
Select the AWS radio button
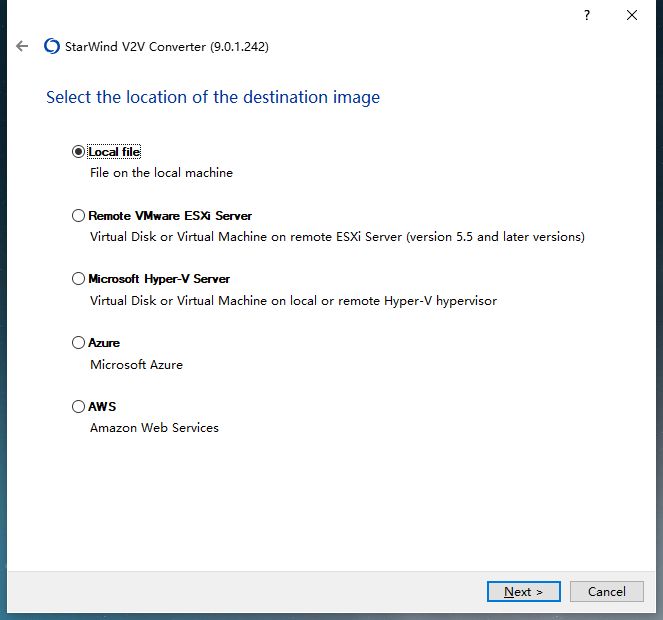(78, 406)
